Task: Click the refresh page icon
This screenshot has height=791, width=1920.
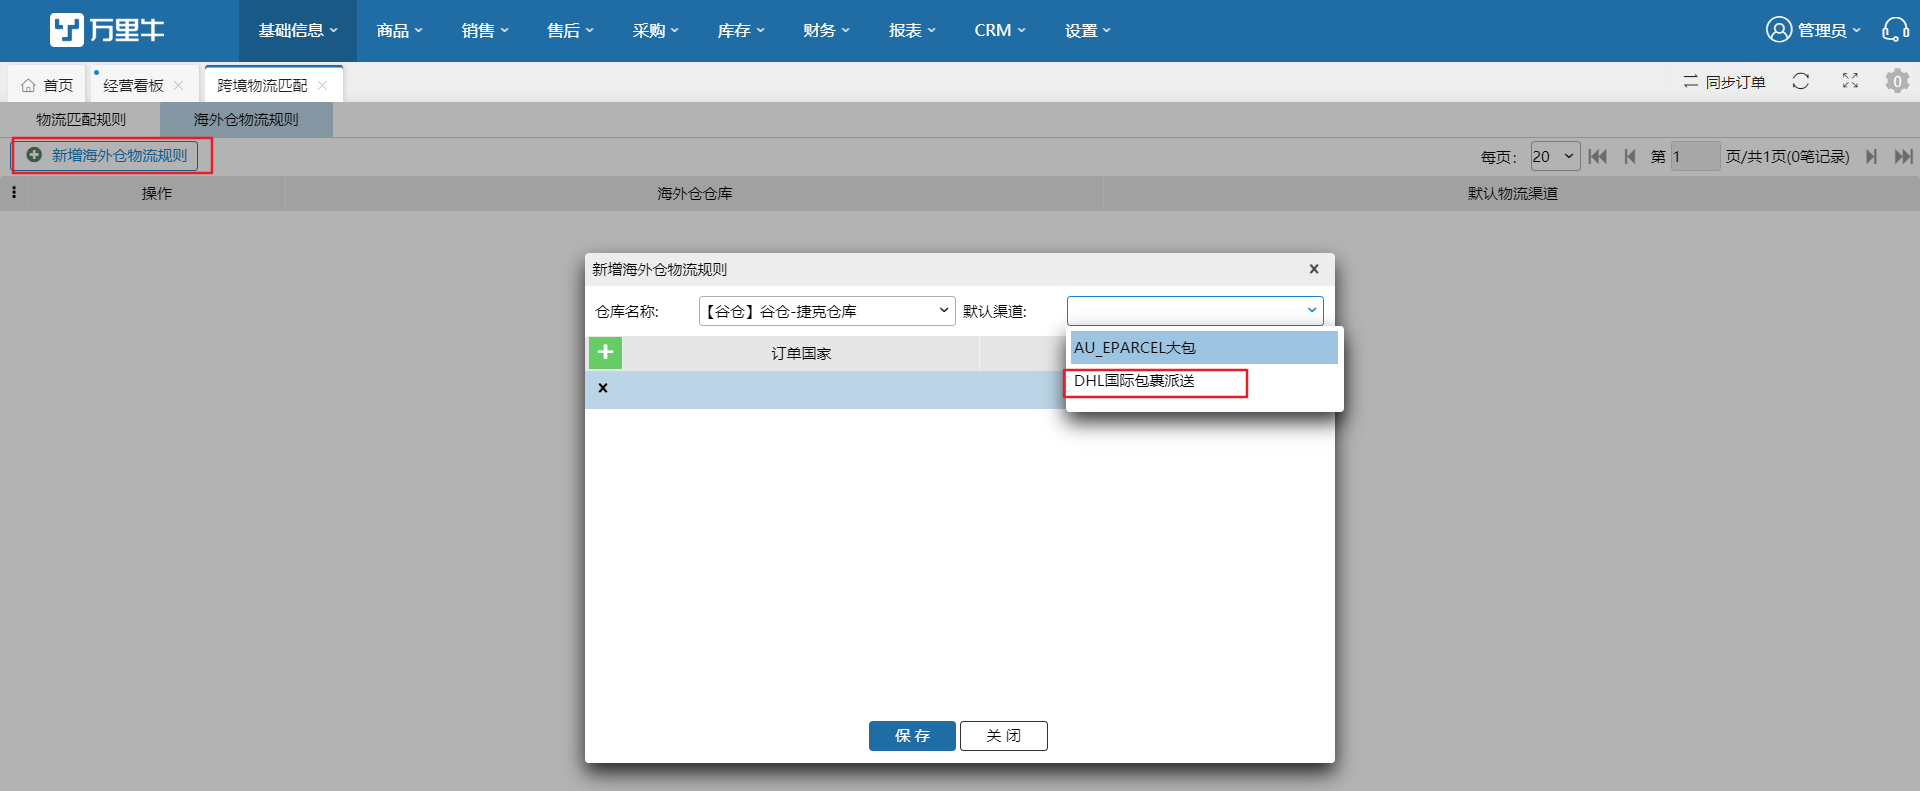Action: (1801, 81)
